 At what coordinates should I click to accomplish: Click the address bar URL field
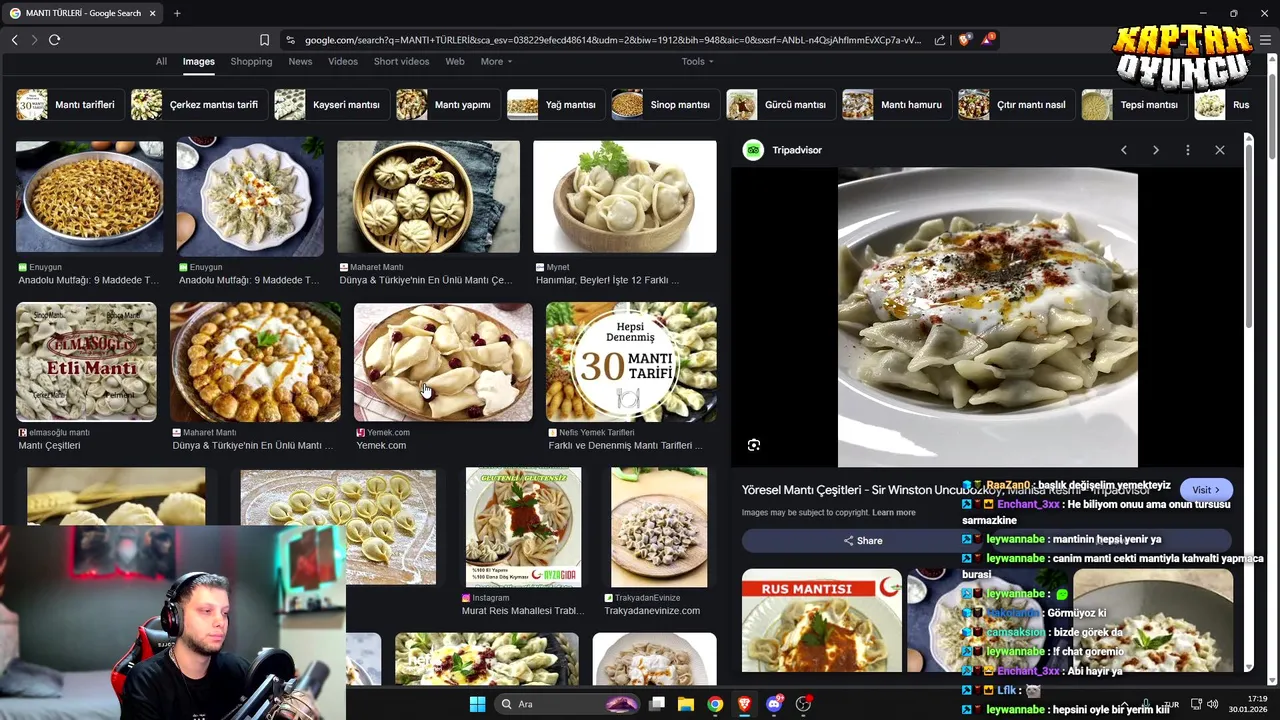(x=610, y=40)
